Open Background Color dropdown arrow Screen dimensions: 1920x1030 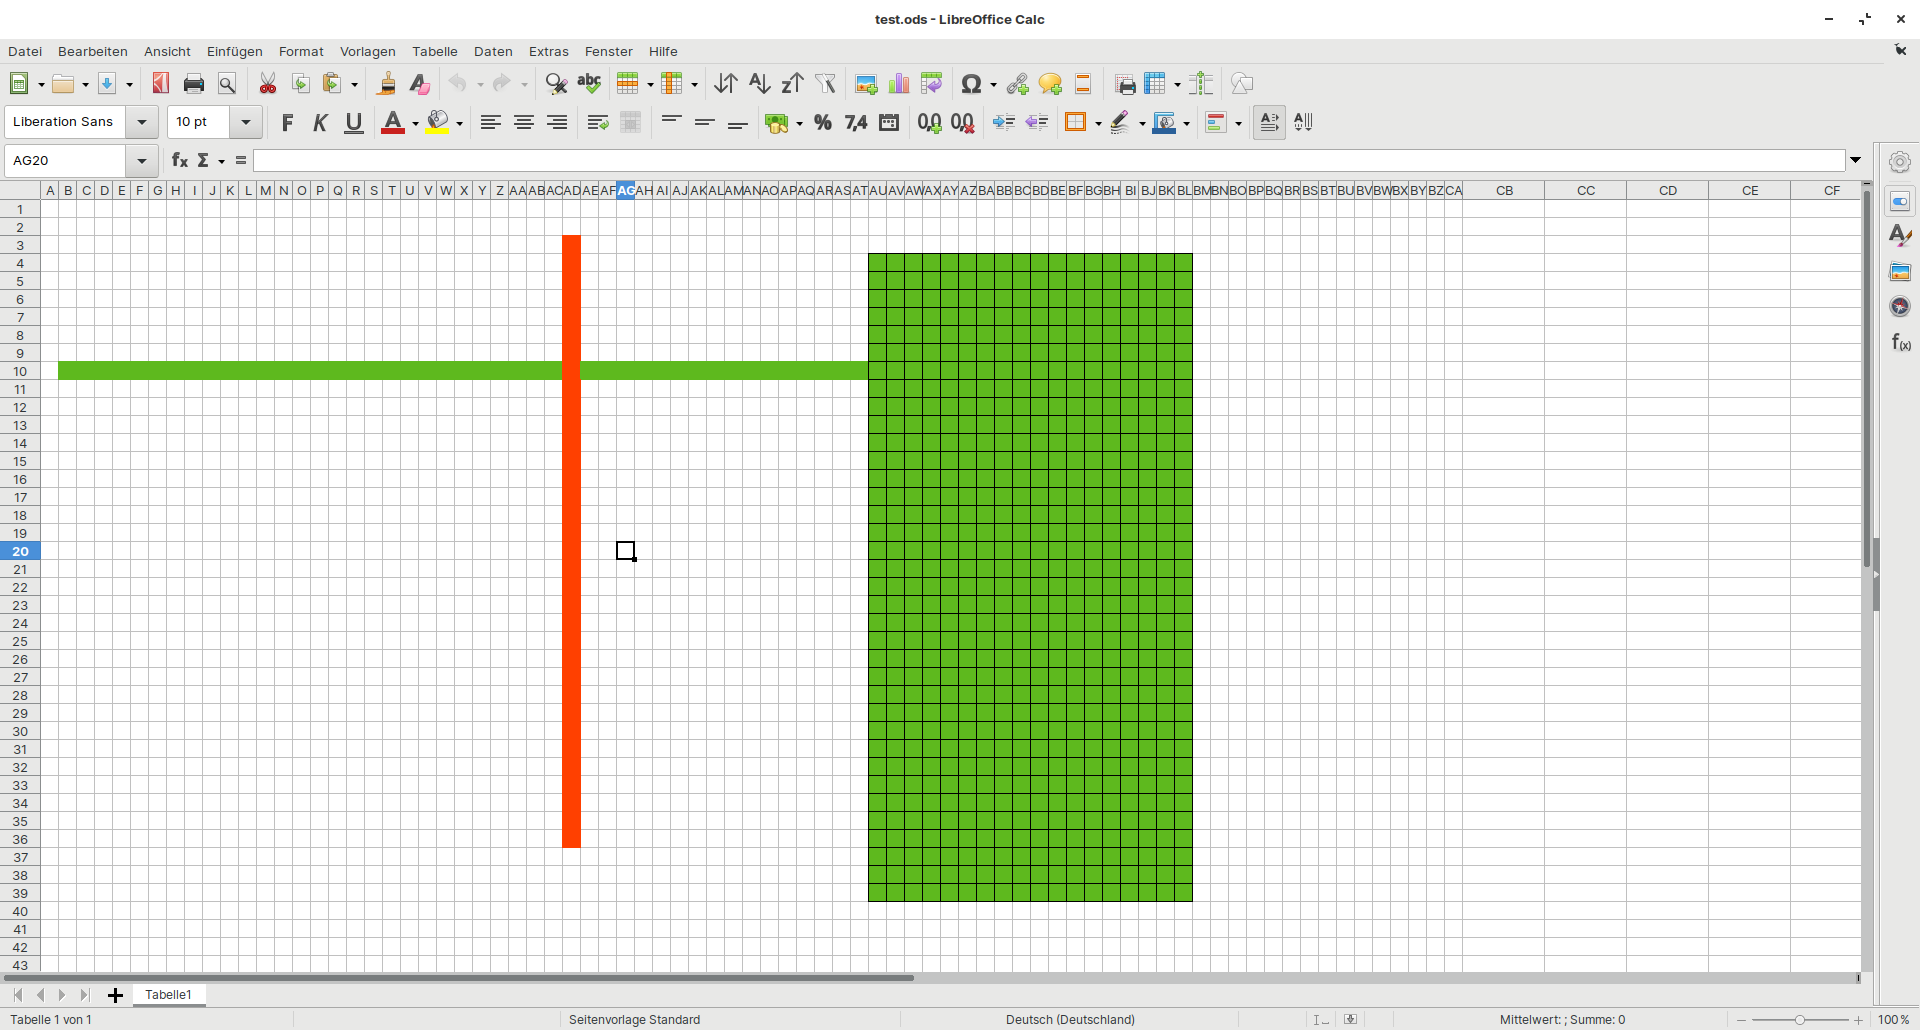pos(459,123)
